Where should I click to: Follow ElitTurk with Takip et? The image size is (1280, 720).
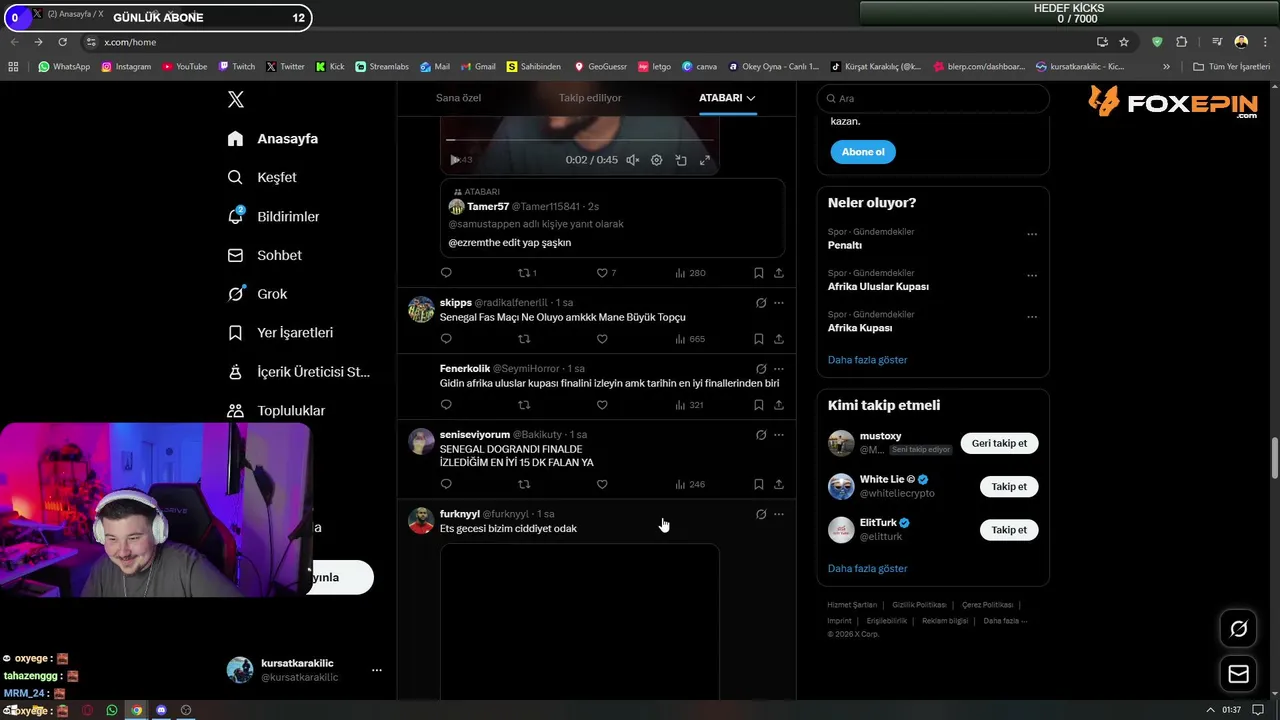1009,530
